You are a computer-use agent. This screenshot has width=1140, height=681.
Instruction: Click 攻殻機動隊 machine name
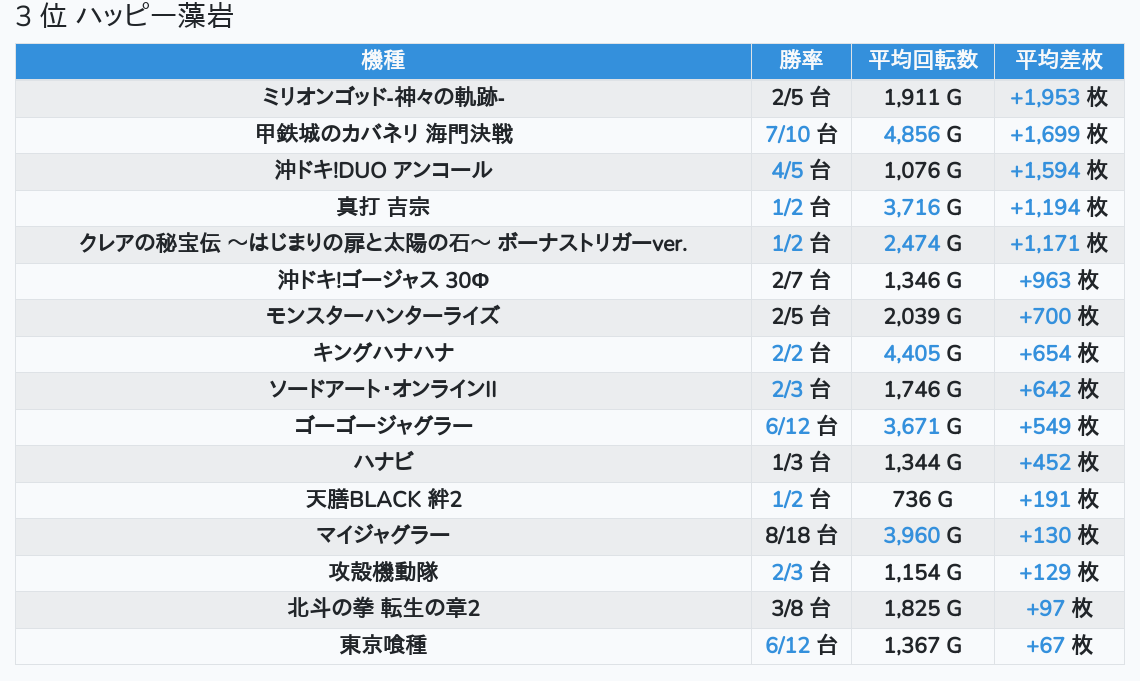384,572
